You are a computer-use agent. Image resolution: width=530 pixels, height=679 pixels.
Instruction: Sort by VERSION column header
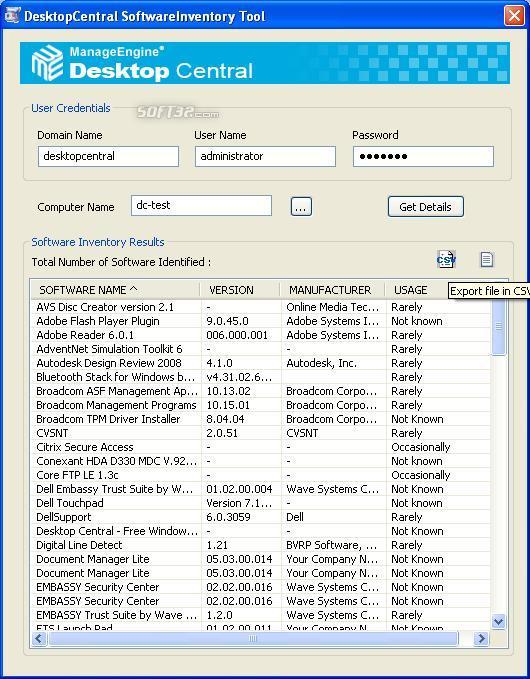pos(240,290)
